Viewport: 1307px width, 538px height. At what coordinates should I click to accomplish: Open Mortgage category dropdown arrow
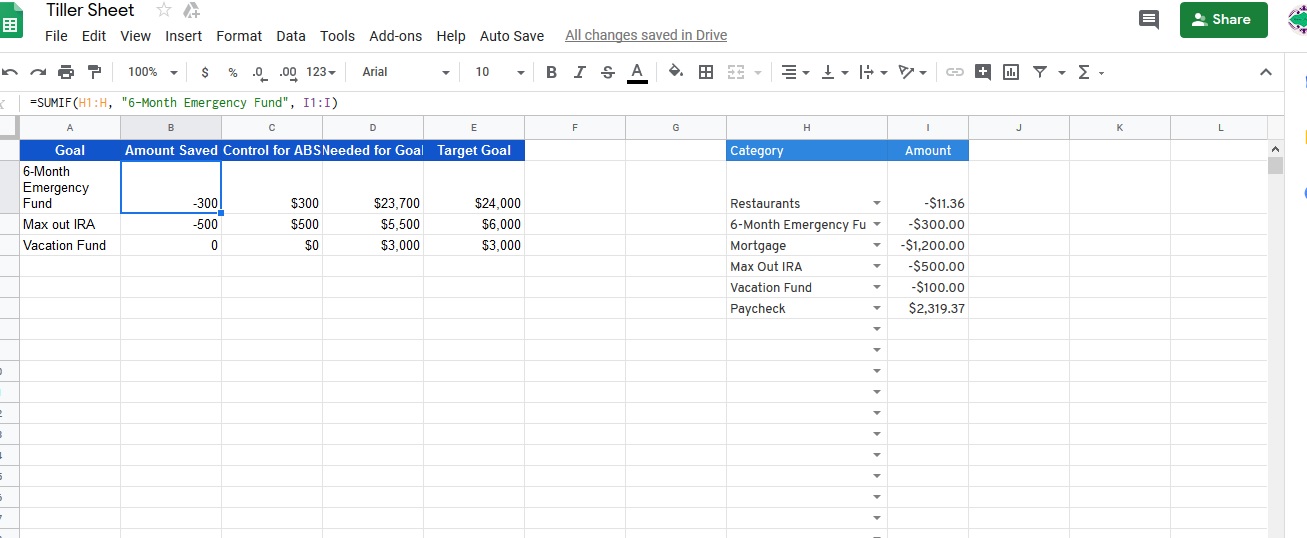pyautogui.click(x=877, y=245)
